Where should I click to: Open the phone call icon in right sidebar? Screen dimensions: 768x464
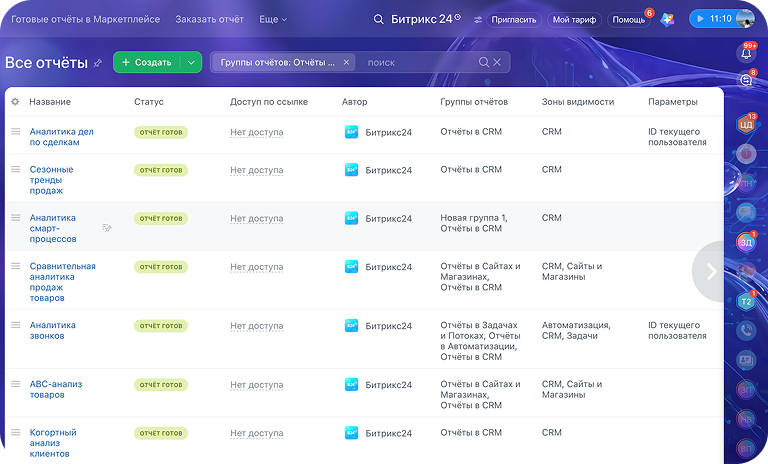pos(746,331)
